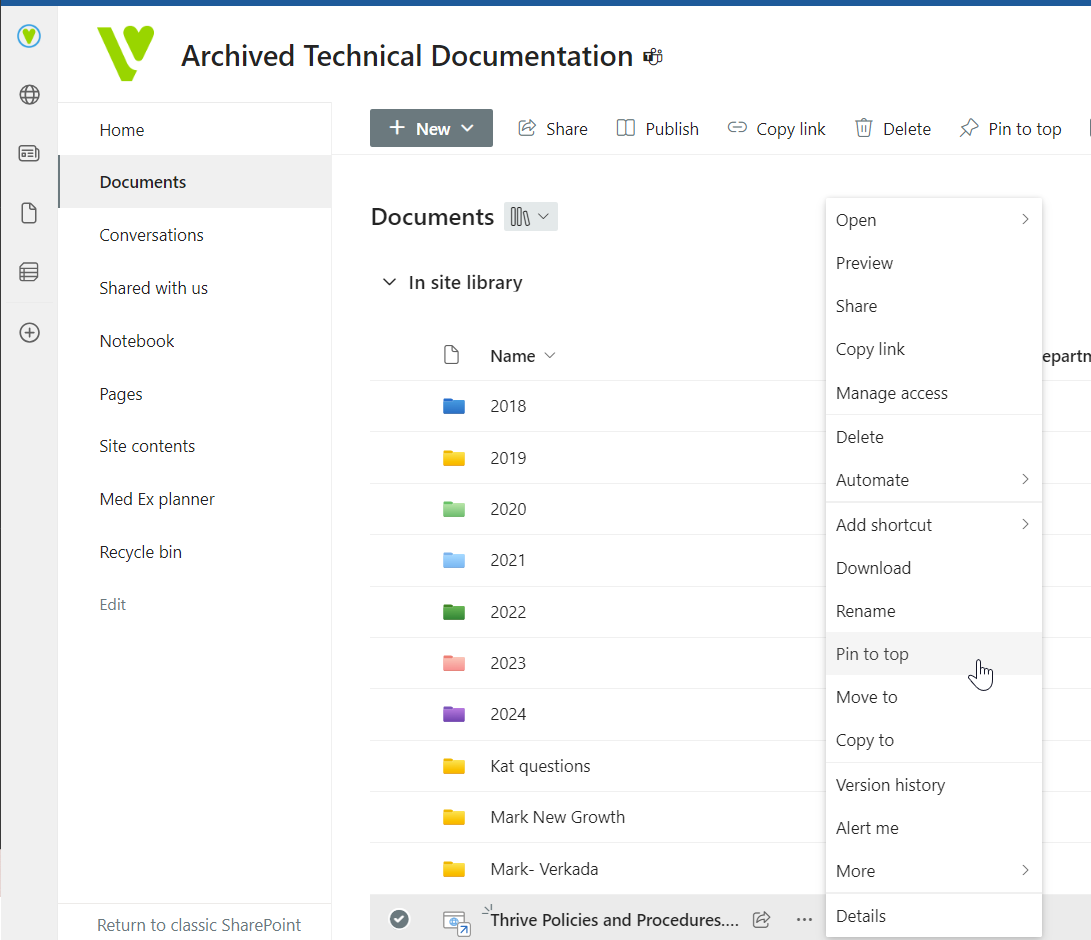Click the plus circle create icon
Viewport: 1091px width, 940px height.
(29, 333)
